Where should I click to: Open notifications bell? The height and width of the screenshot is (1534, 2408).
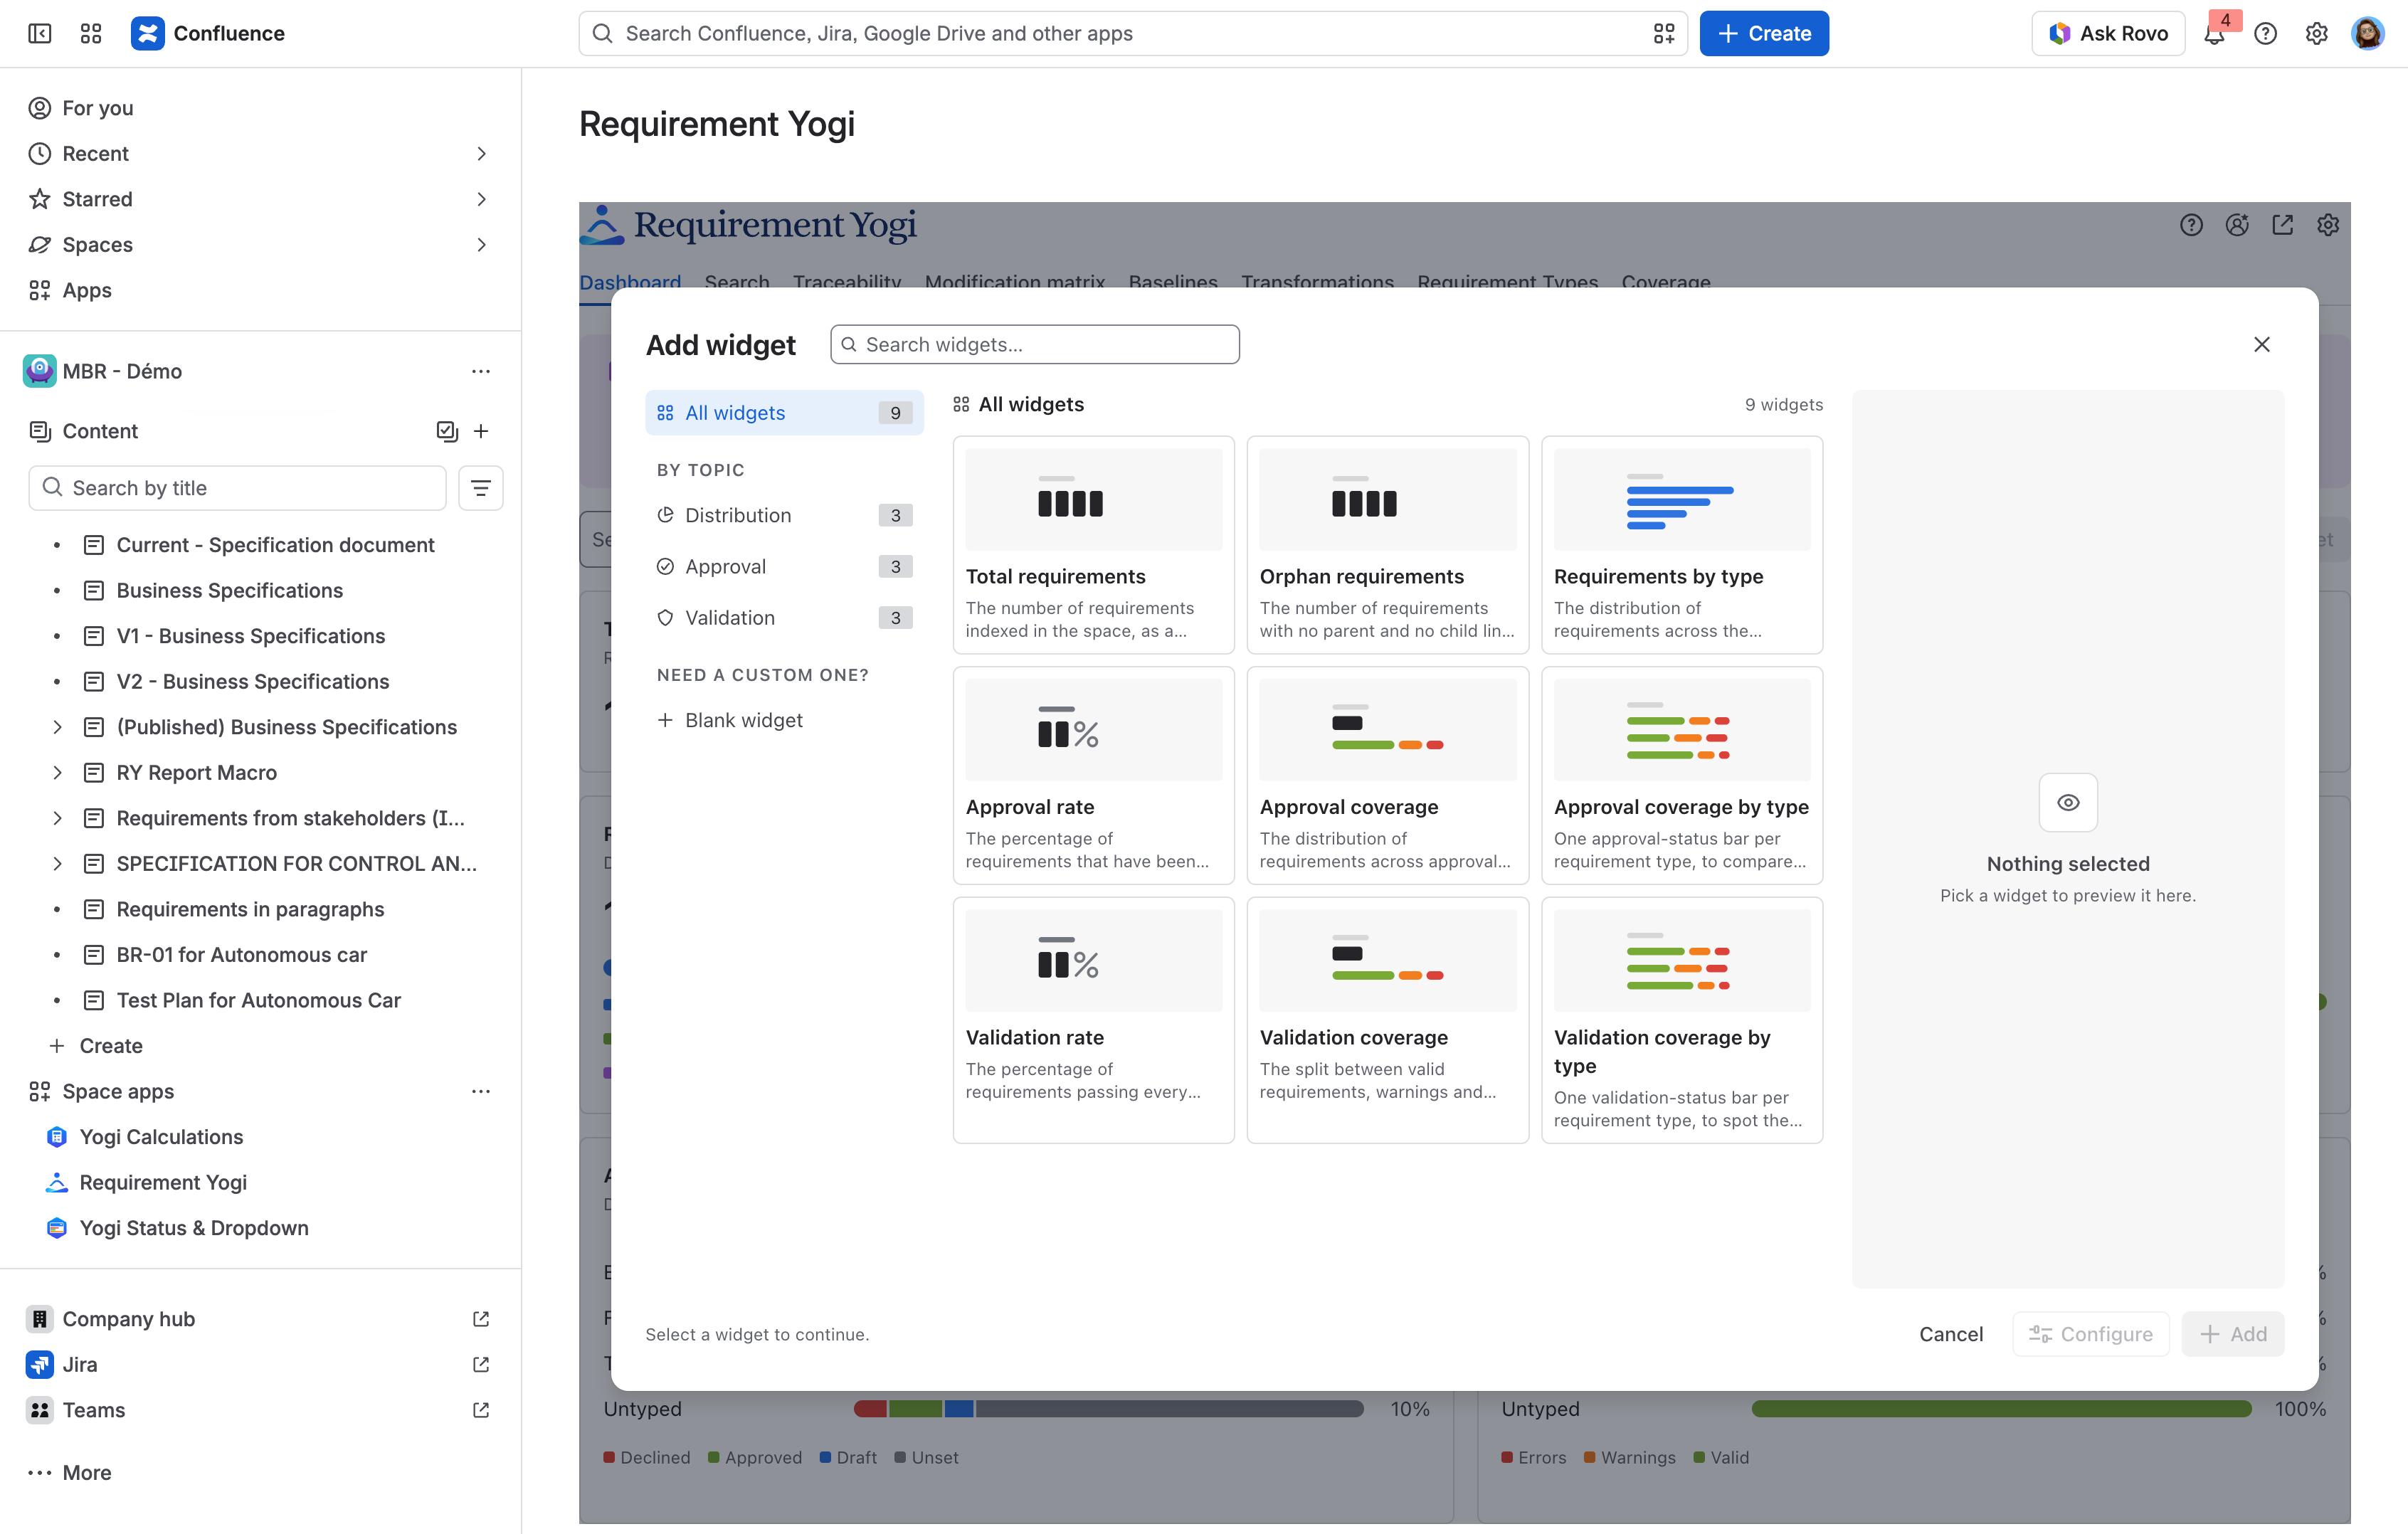tap(2214, 34)
